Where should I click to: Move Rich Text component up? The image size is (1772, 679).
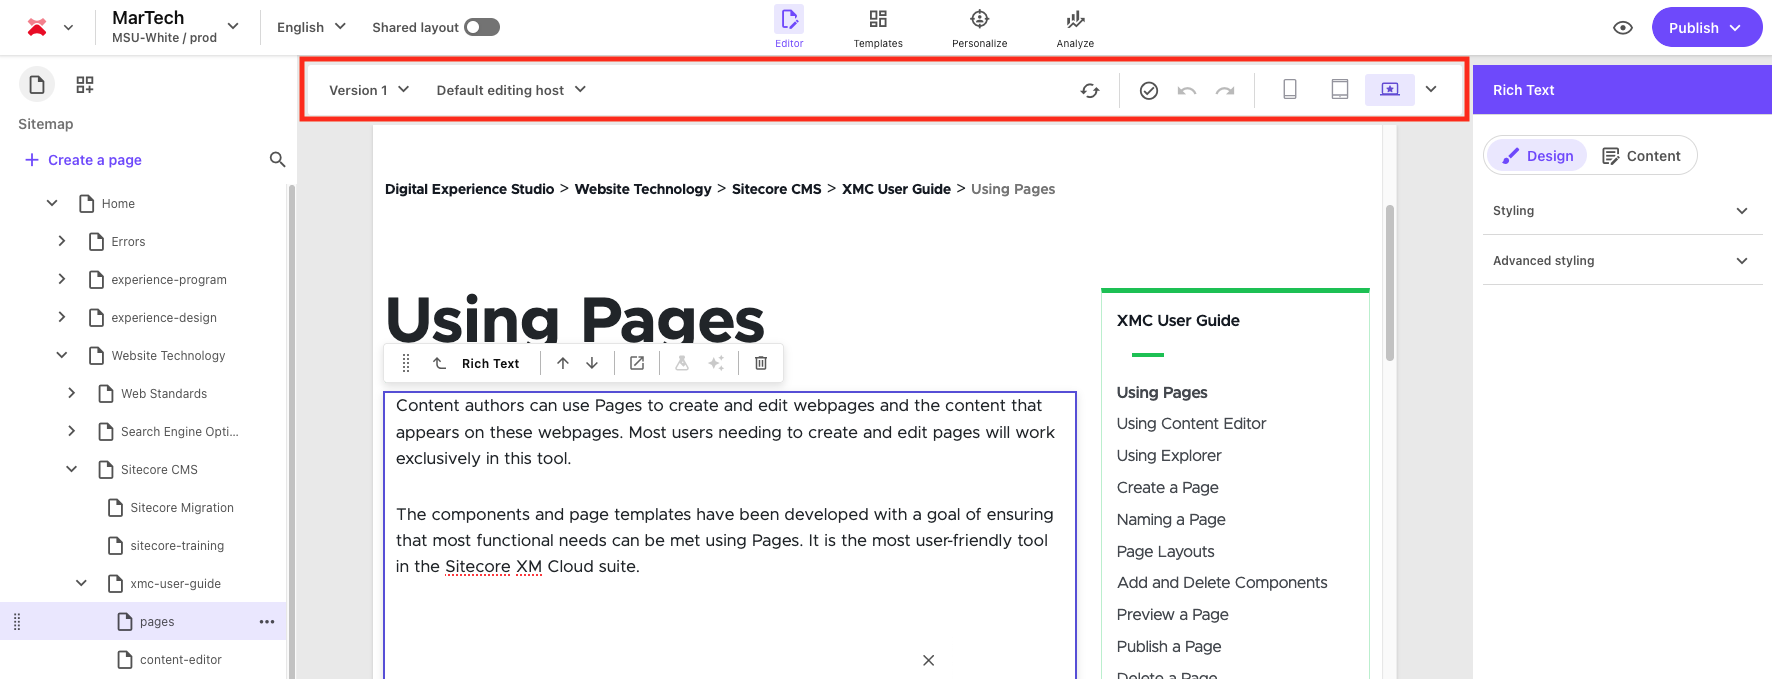pyautogui.click(x=563, y=363)
